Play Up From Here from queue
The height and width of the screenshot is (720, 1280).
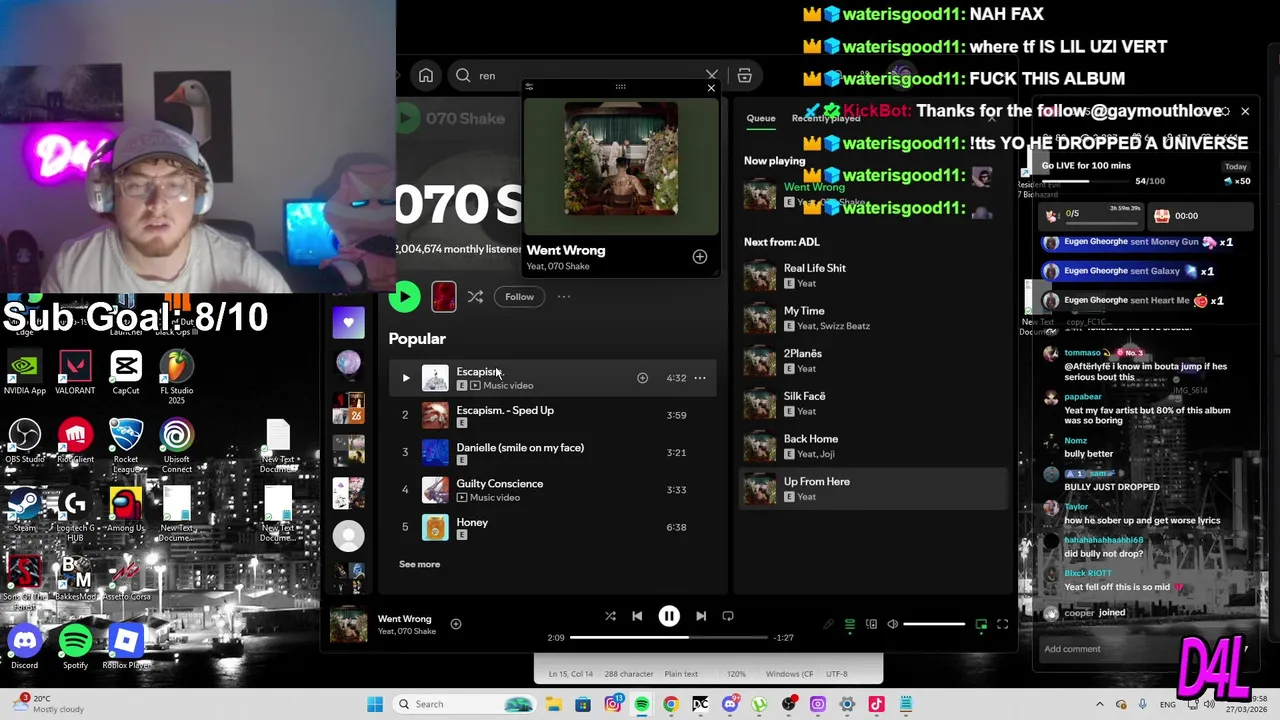(x=873, y=489)
